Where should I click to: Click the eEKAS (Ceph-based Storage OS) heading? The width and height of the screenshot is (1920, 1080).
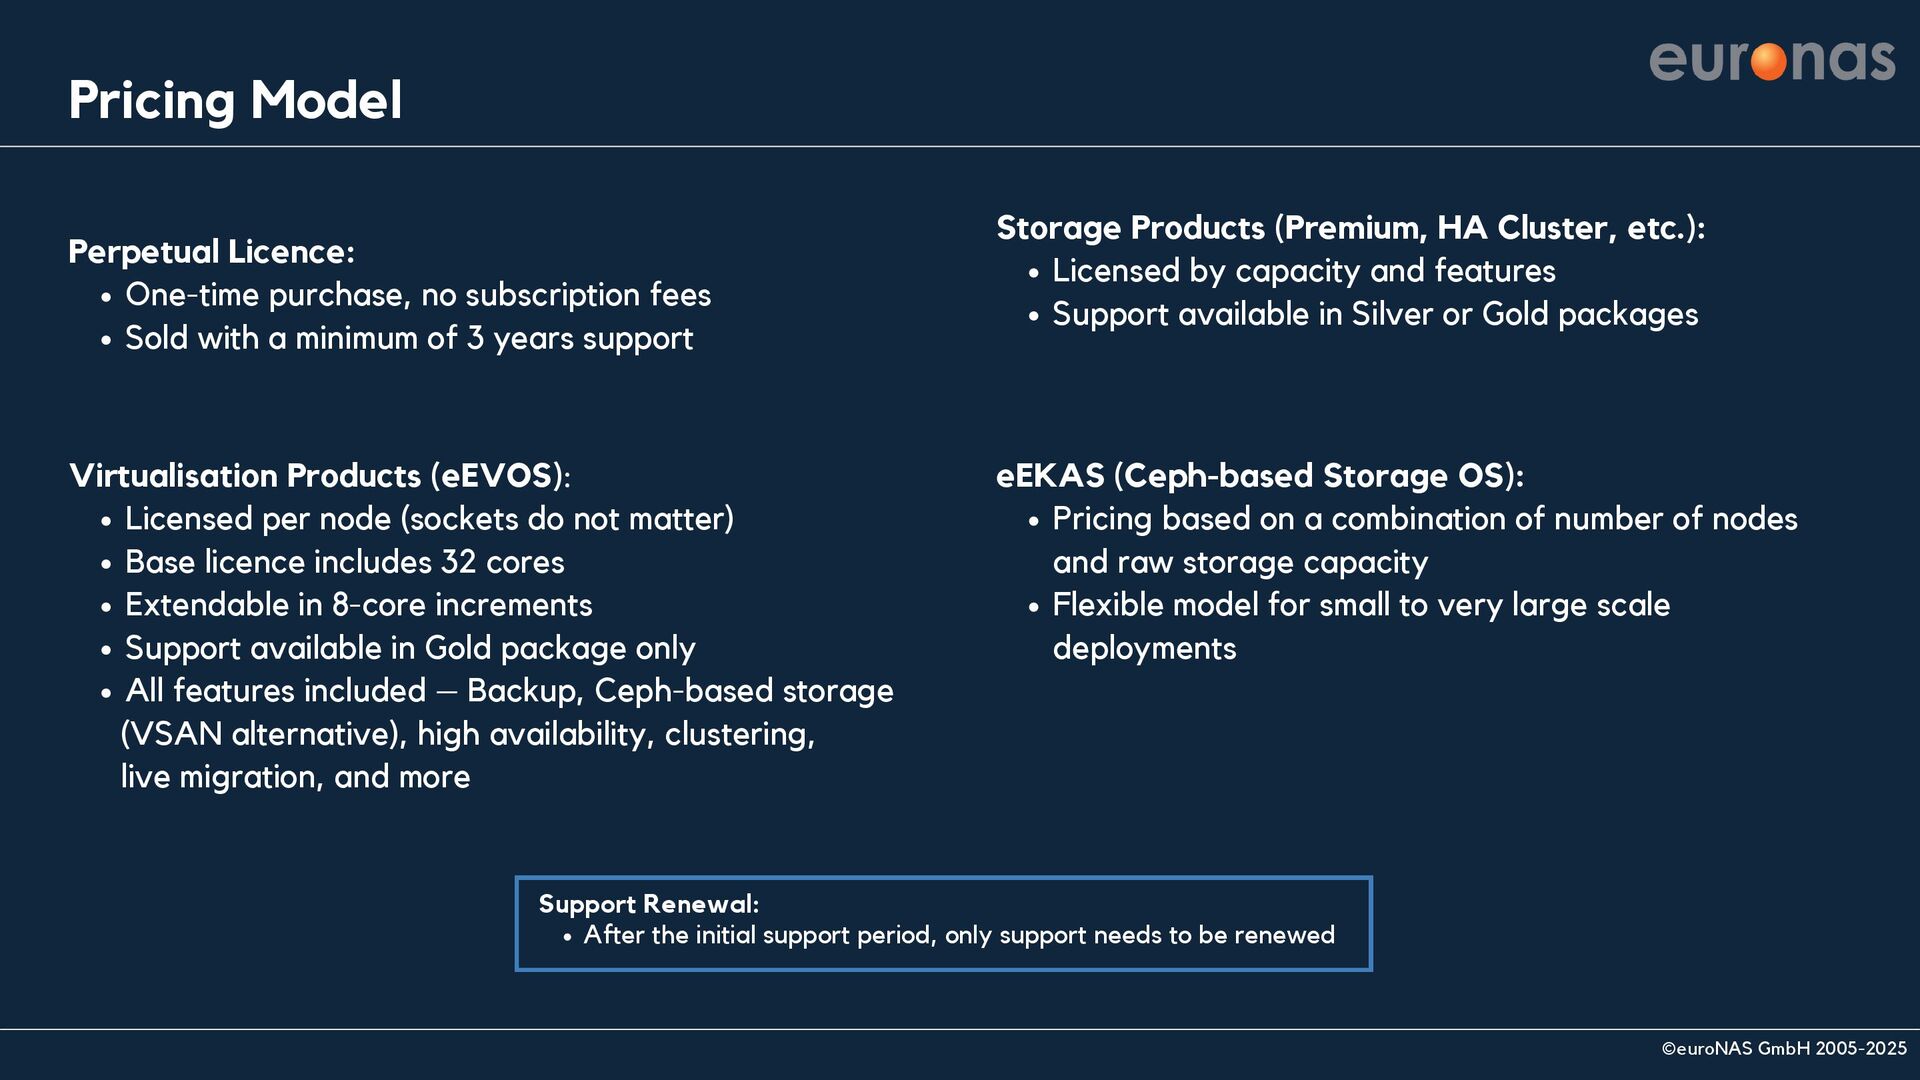point(1260,476)
